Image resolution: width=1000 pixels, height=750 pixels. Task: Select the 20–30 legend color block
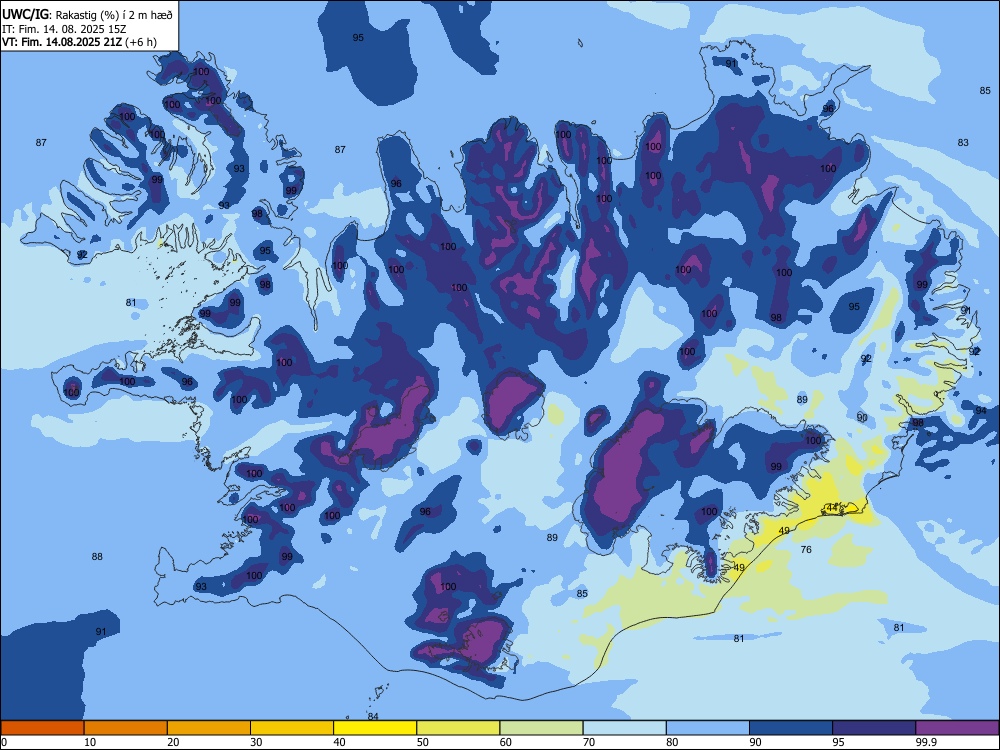point(209,728)
